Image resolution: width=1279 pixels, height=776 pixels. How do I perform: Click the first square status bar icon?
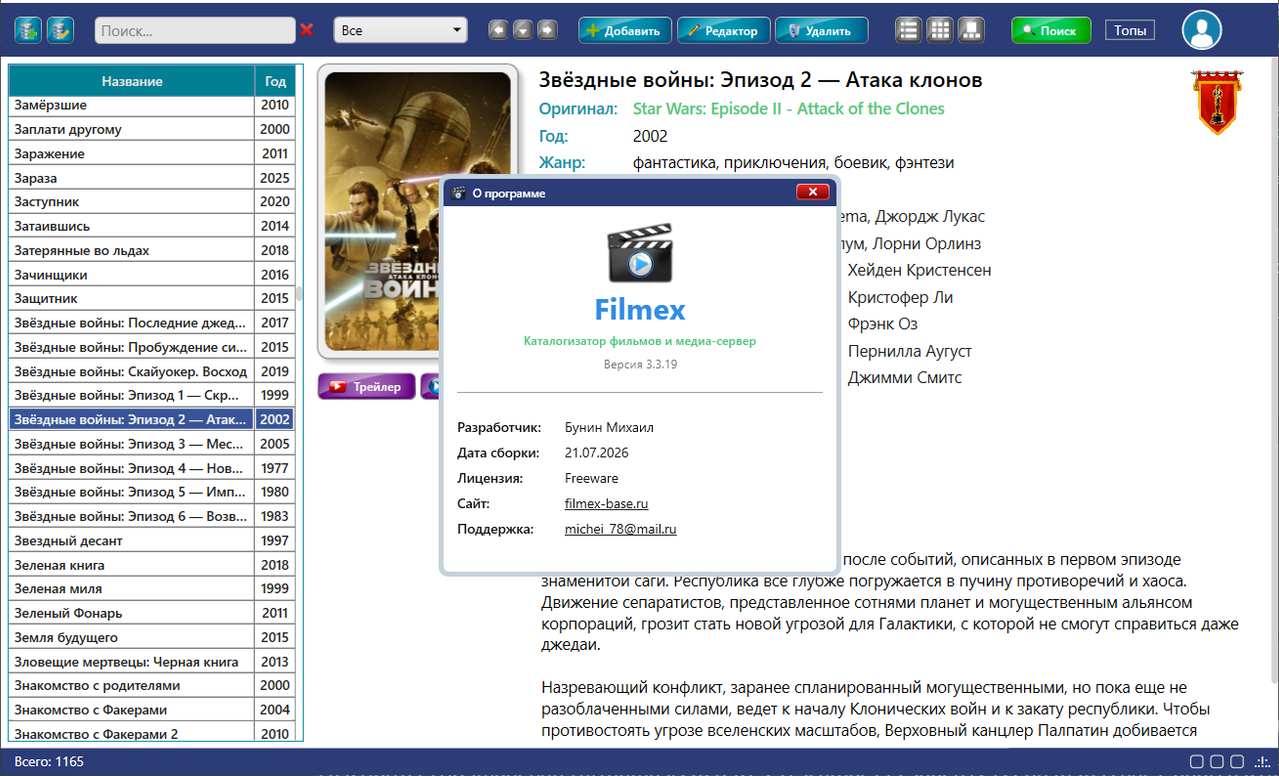(x=1197, y=762)
